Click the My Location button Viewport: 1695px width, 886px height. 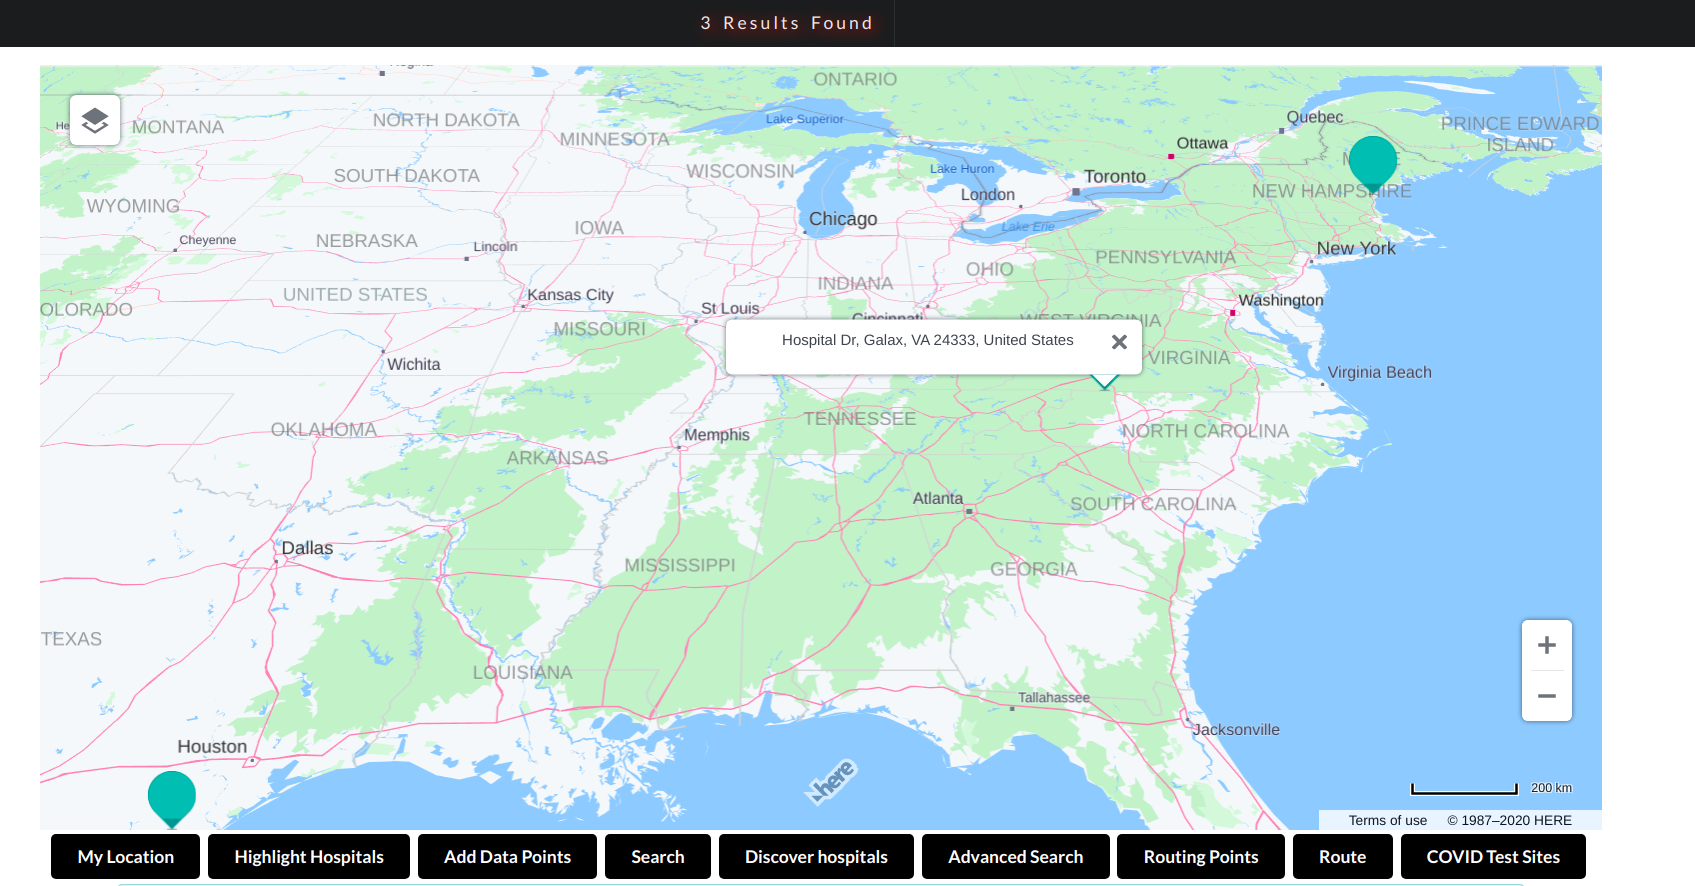coord(126,857)
